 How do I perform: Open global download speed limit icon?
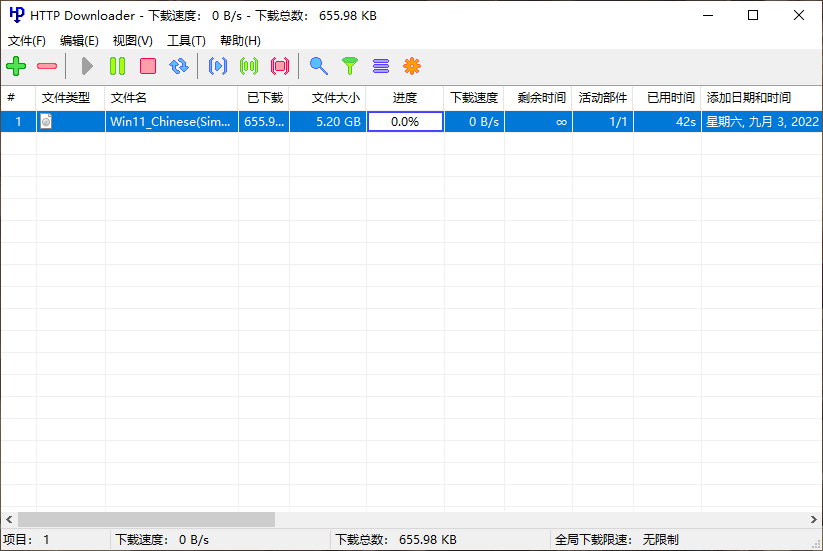pos(381,66)
